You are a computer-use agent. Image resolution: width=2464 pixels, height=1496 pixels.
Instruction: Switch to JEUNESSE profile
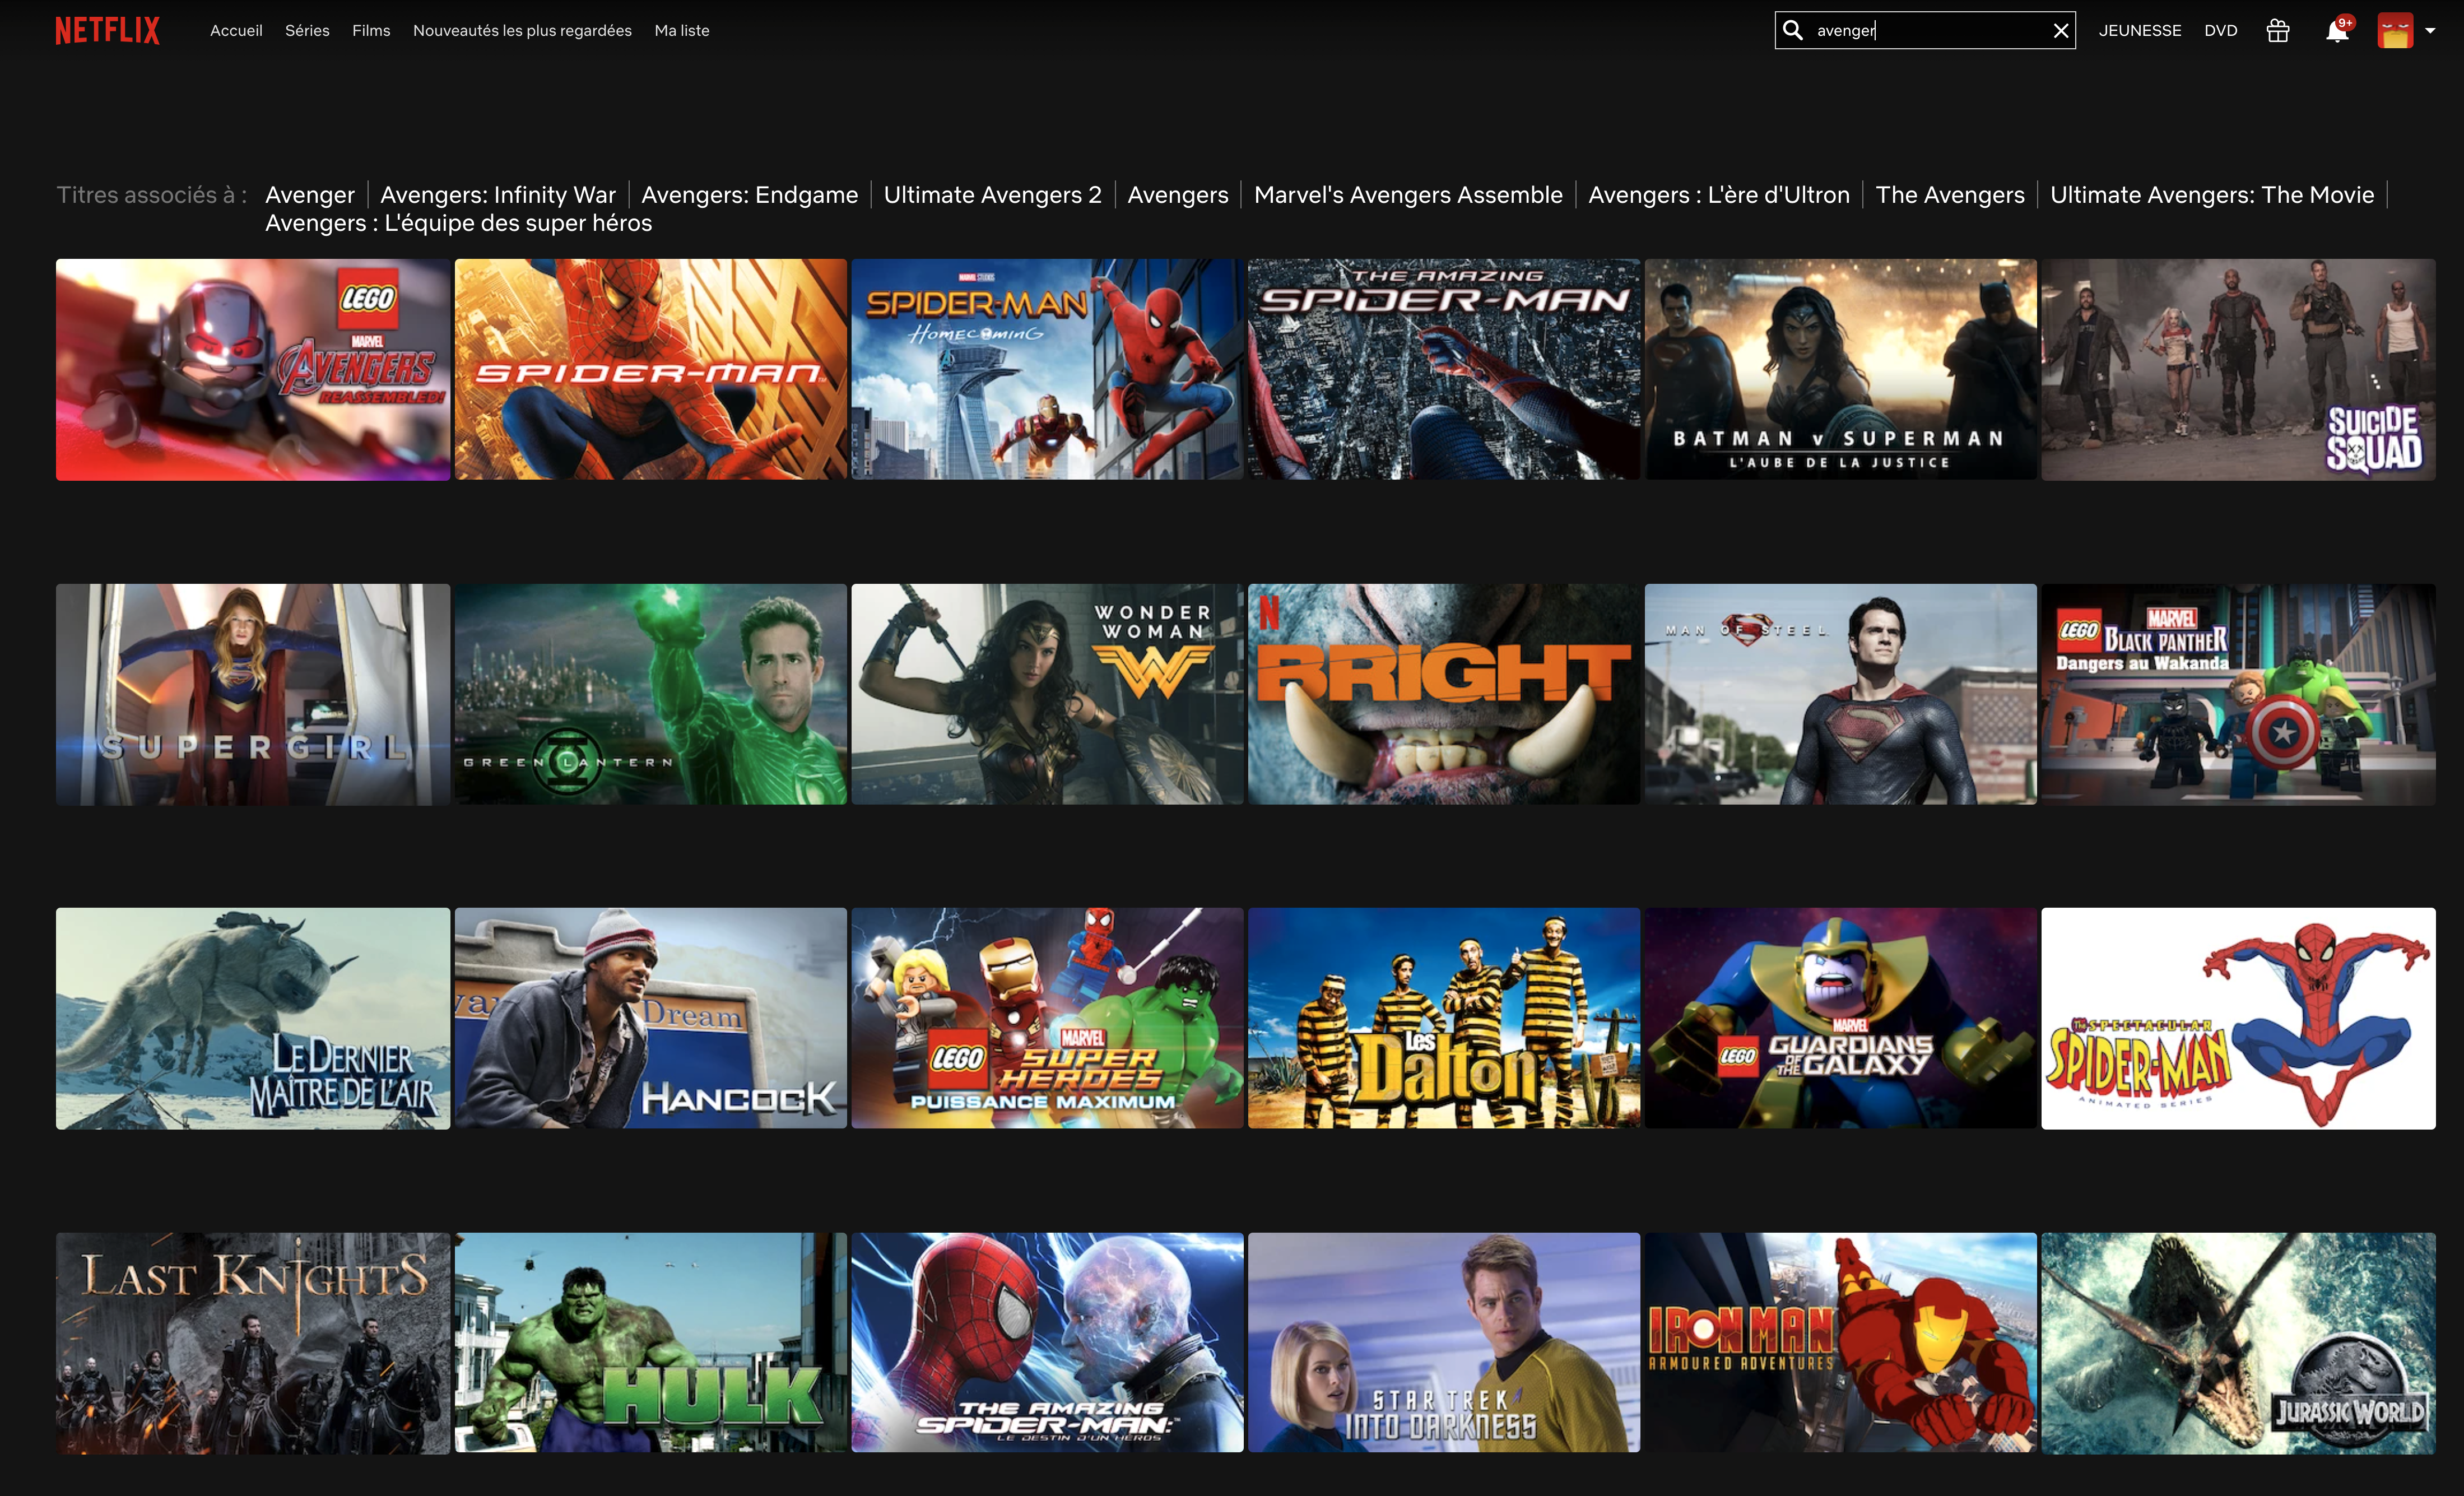pyautogui.click(x=2139, y=31)
